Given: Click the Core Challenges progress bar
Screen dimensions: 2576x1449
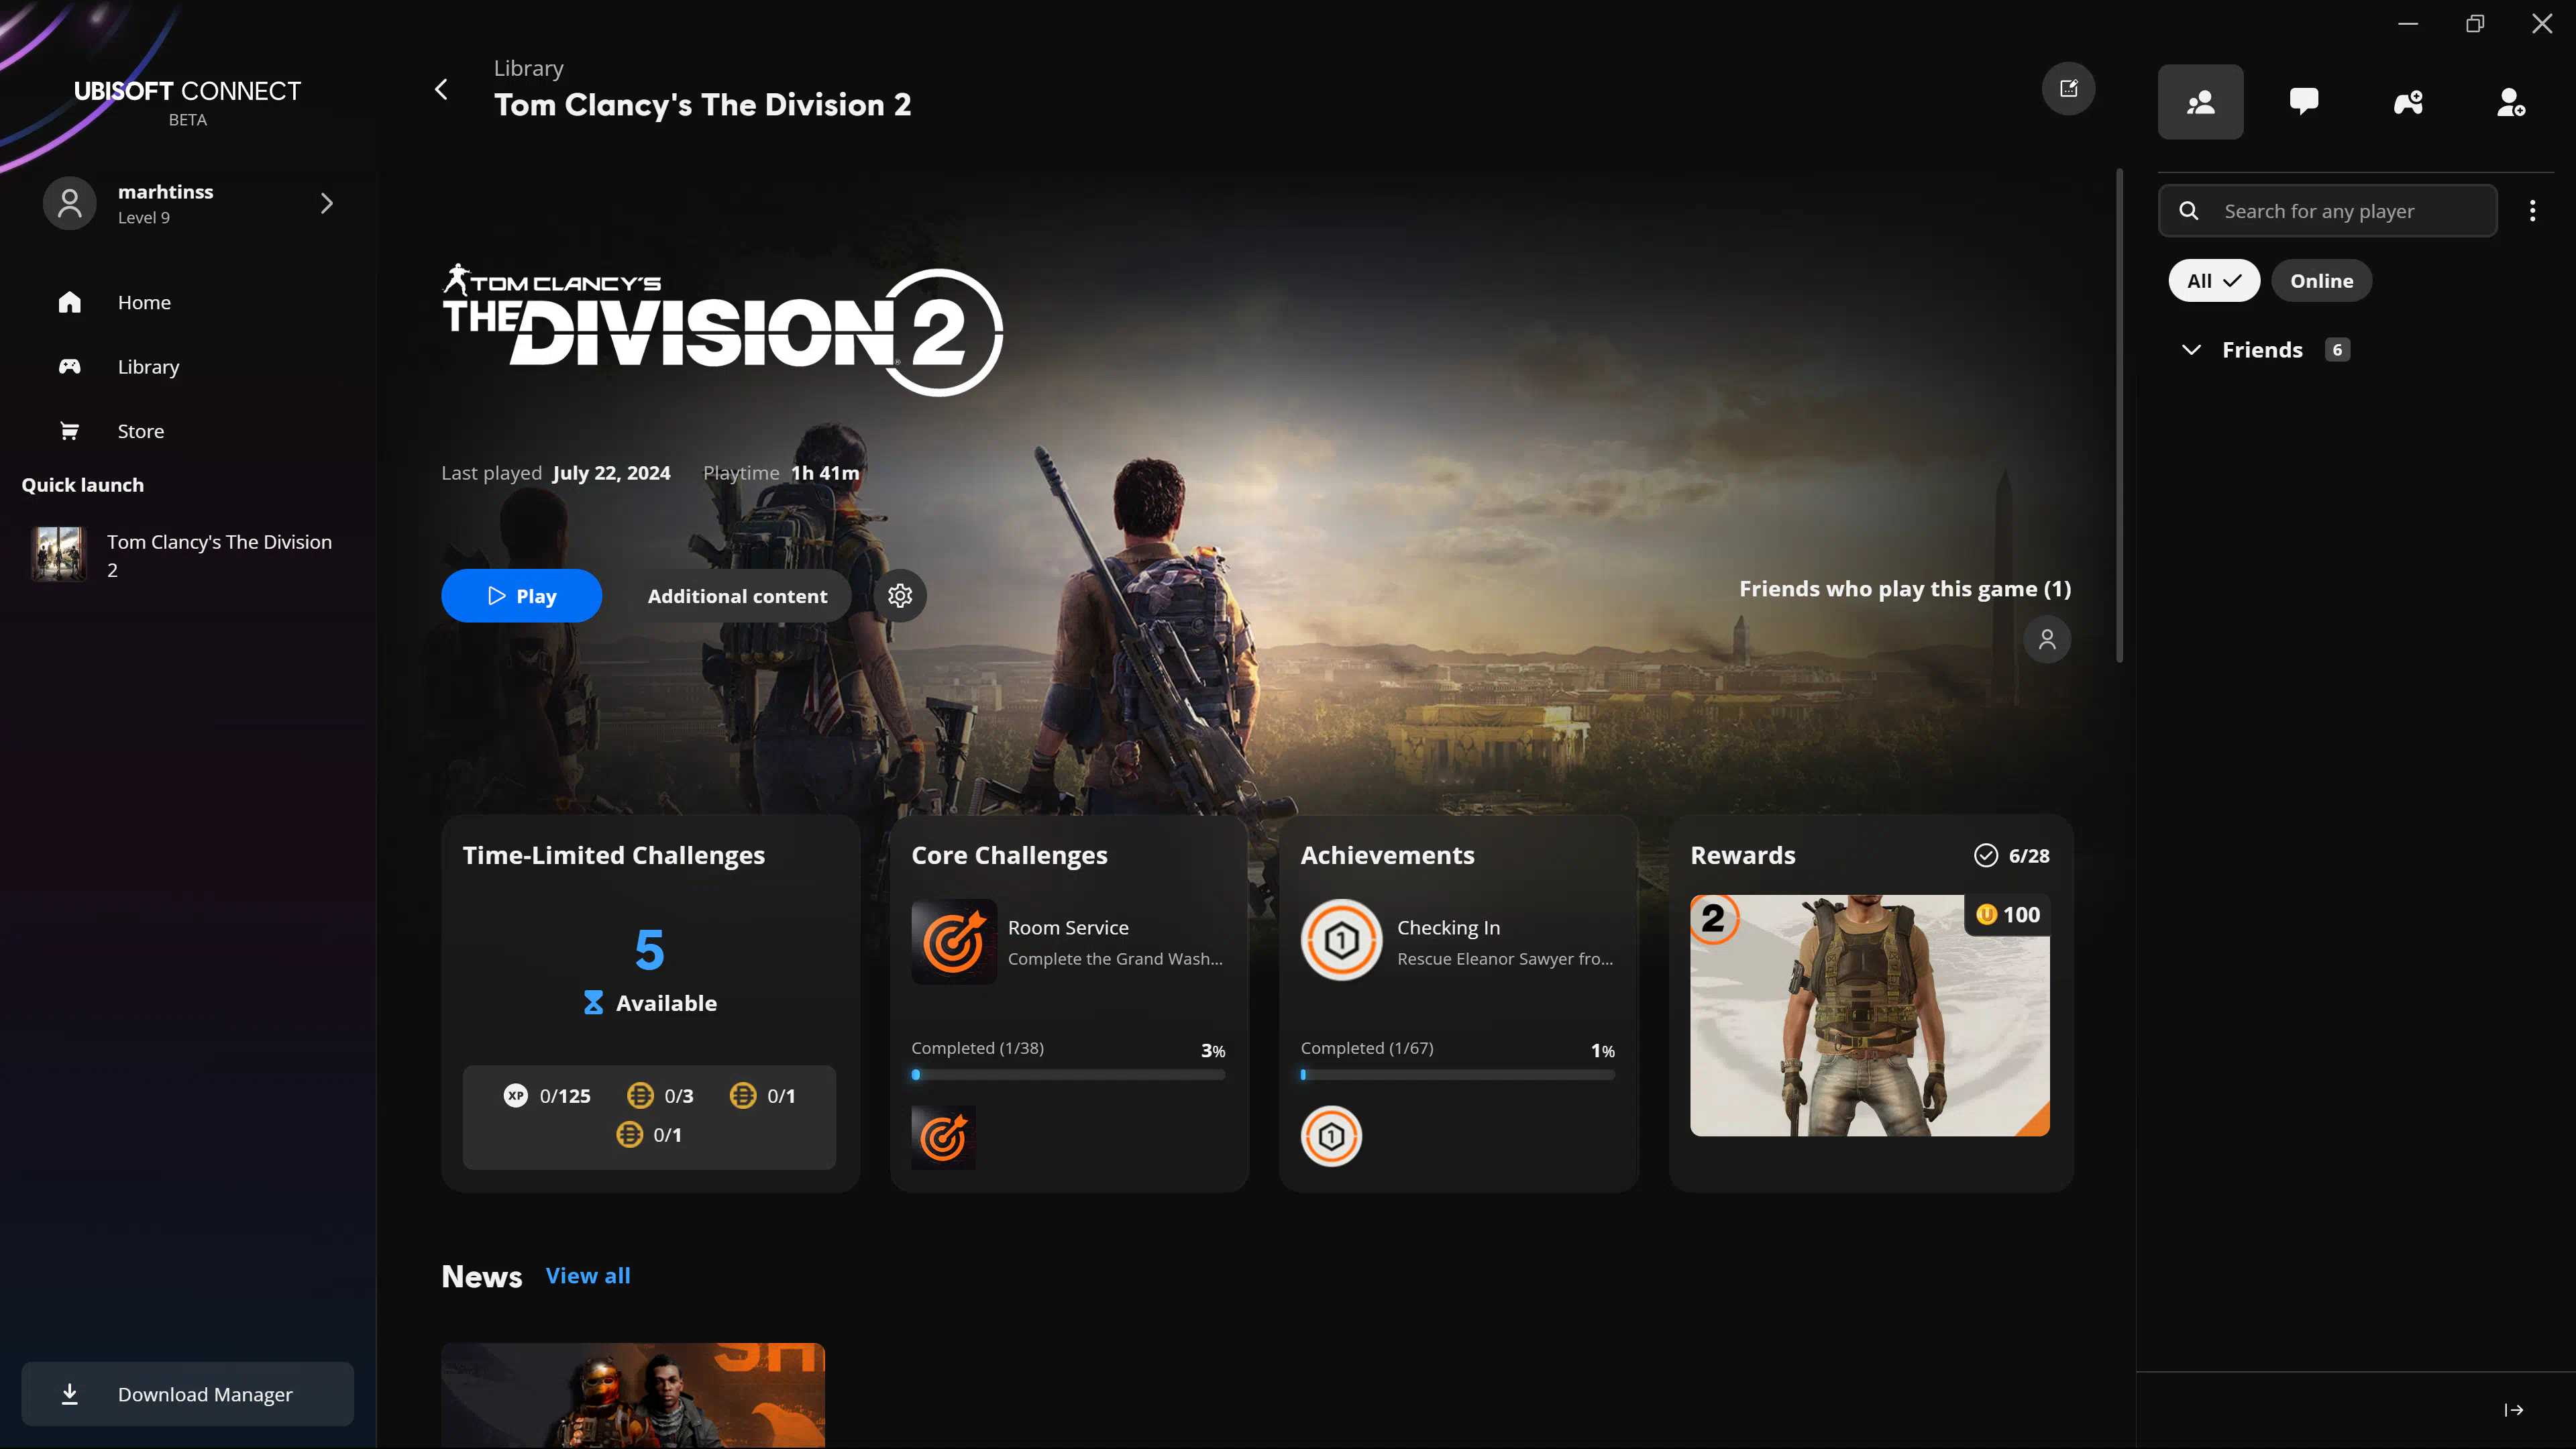Looking at the screenshot, I should pyautogui.click(x=1068, y=1075).
